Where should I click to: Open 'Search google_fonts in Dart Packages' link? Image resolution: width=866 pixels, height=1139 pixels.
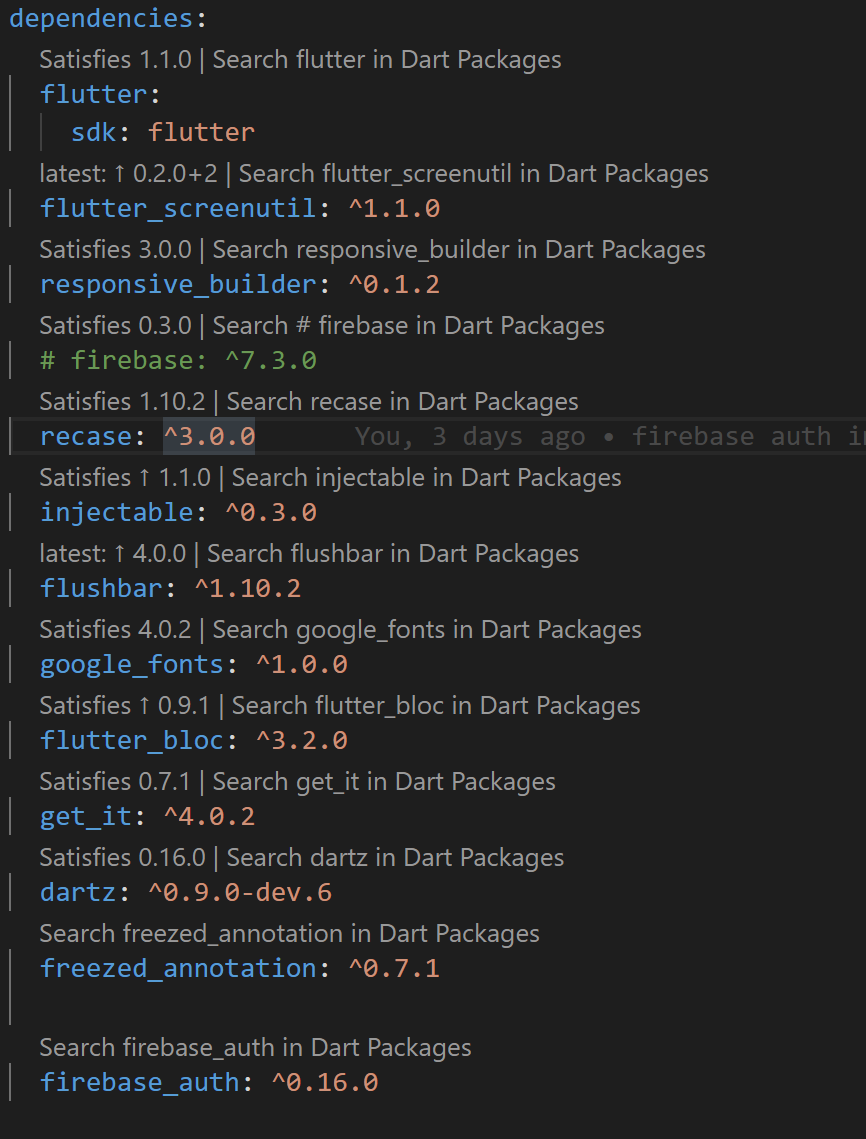coord(427,630)
